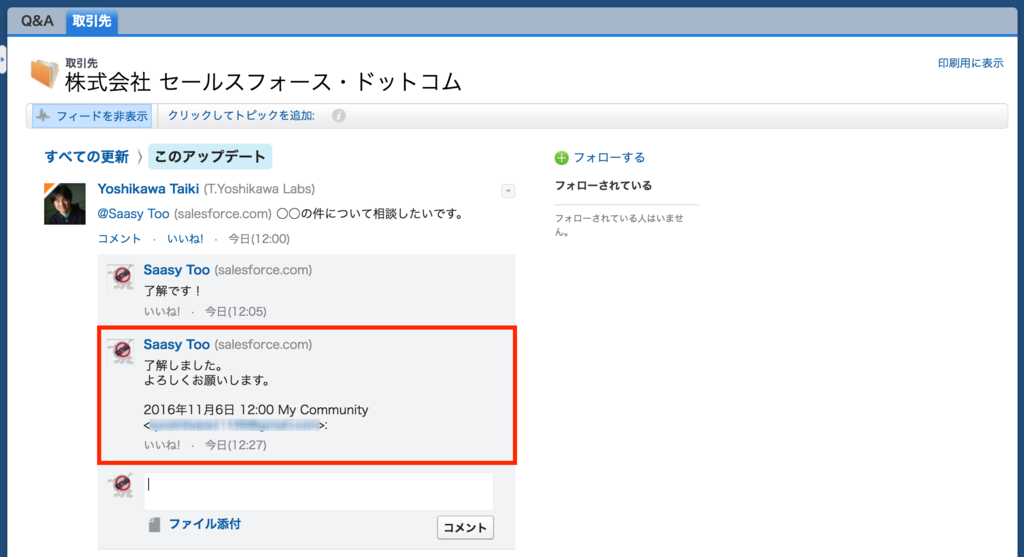Click the フォローされている heading
This screenshot has width=1024, height=557.
[x=603, y=185]
